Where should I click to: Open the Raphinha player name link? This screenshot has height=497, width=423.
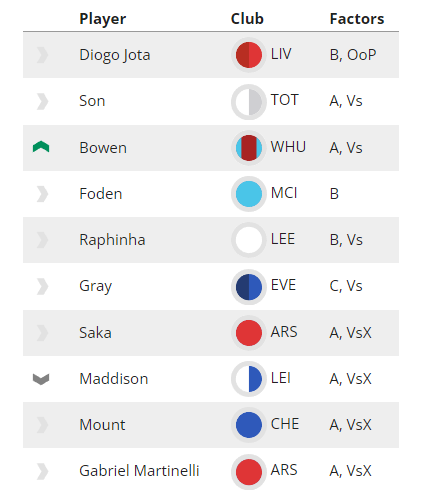pyautogui.click(x=112, y=240)
